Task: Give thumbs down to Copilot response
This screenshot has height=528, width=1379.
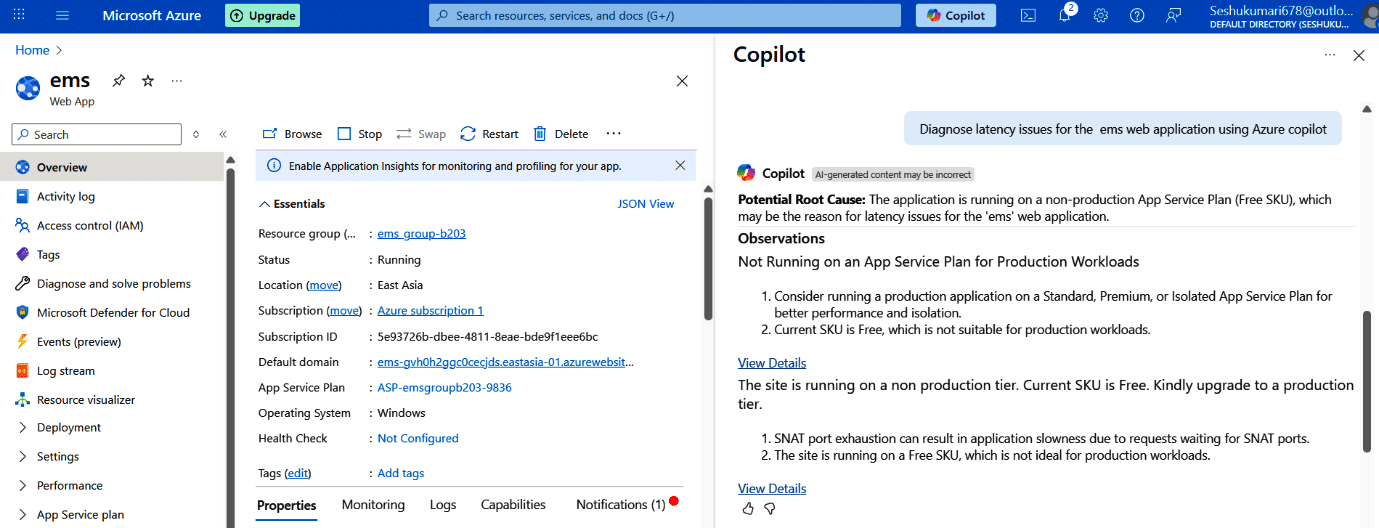Action: pyautogui.click(x=770, y=508)
